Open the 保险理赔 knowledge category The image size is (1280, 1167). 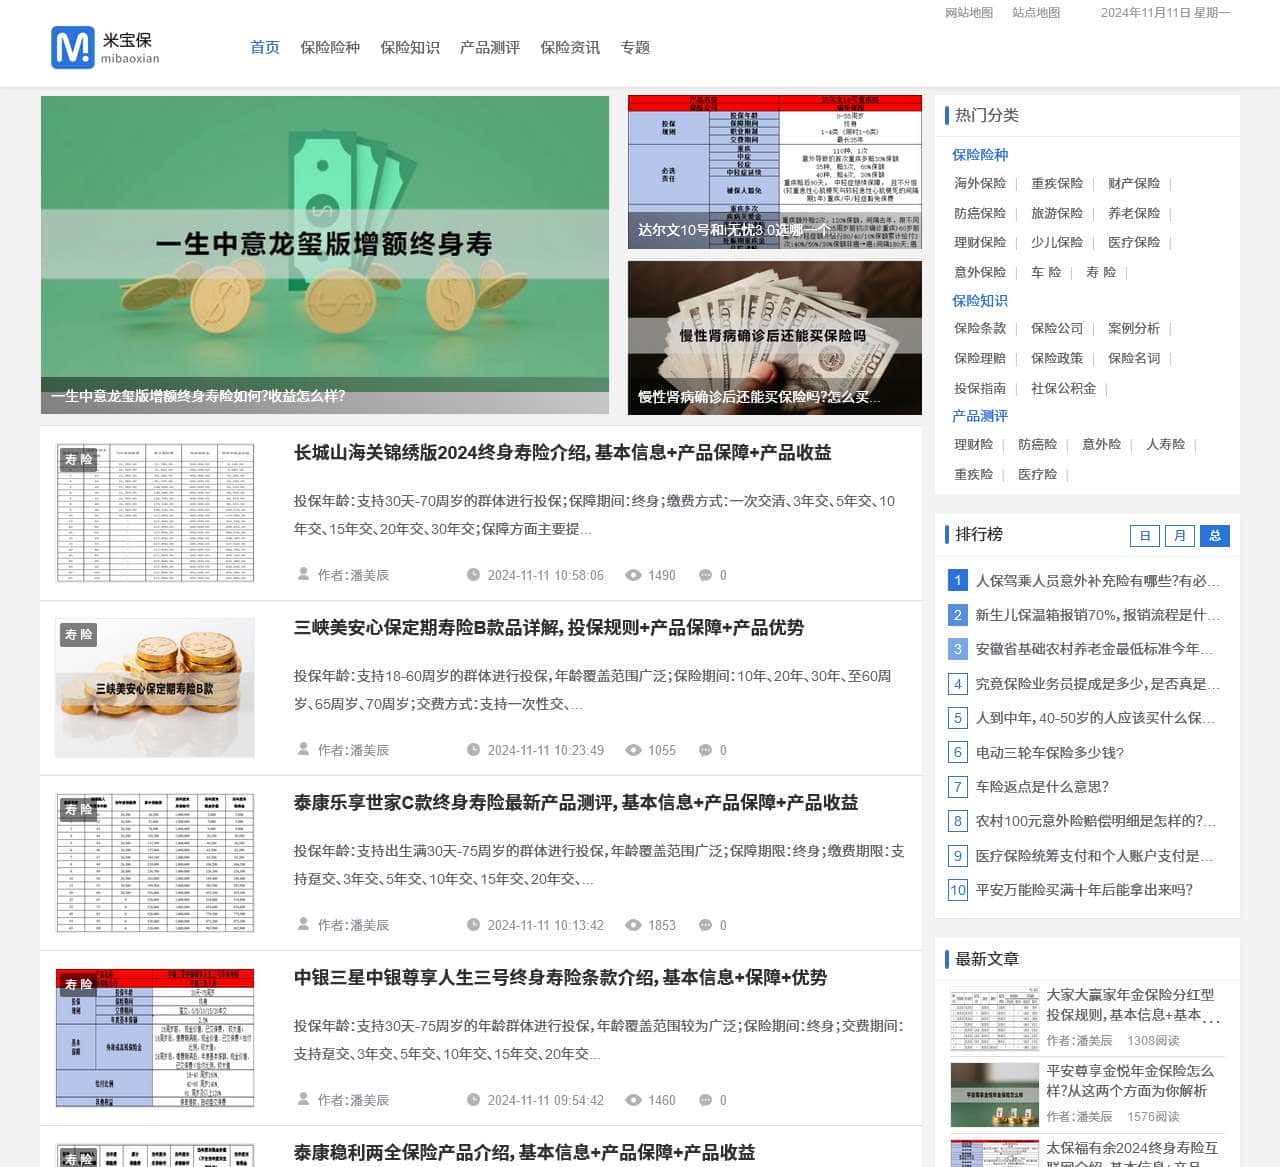click(x=980, y=358)
